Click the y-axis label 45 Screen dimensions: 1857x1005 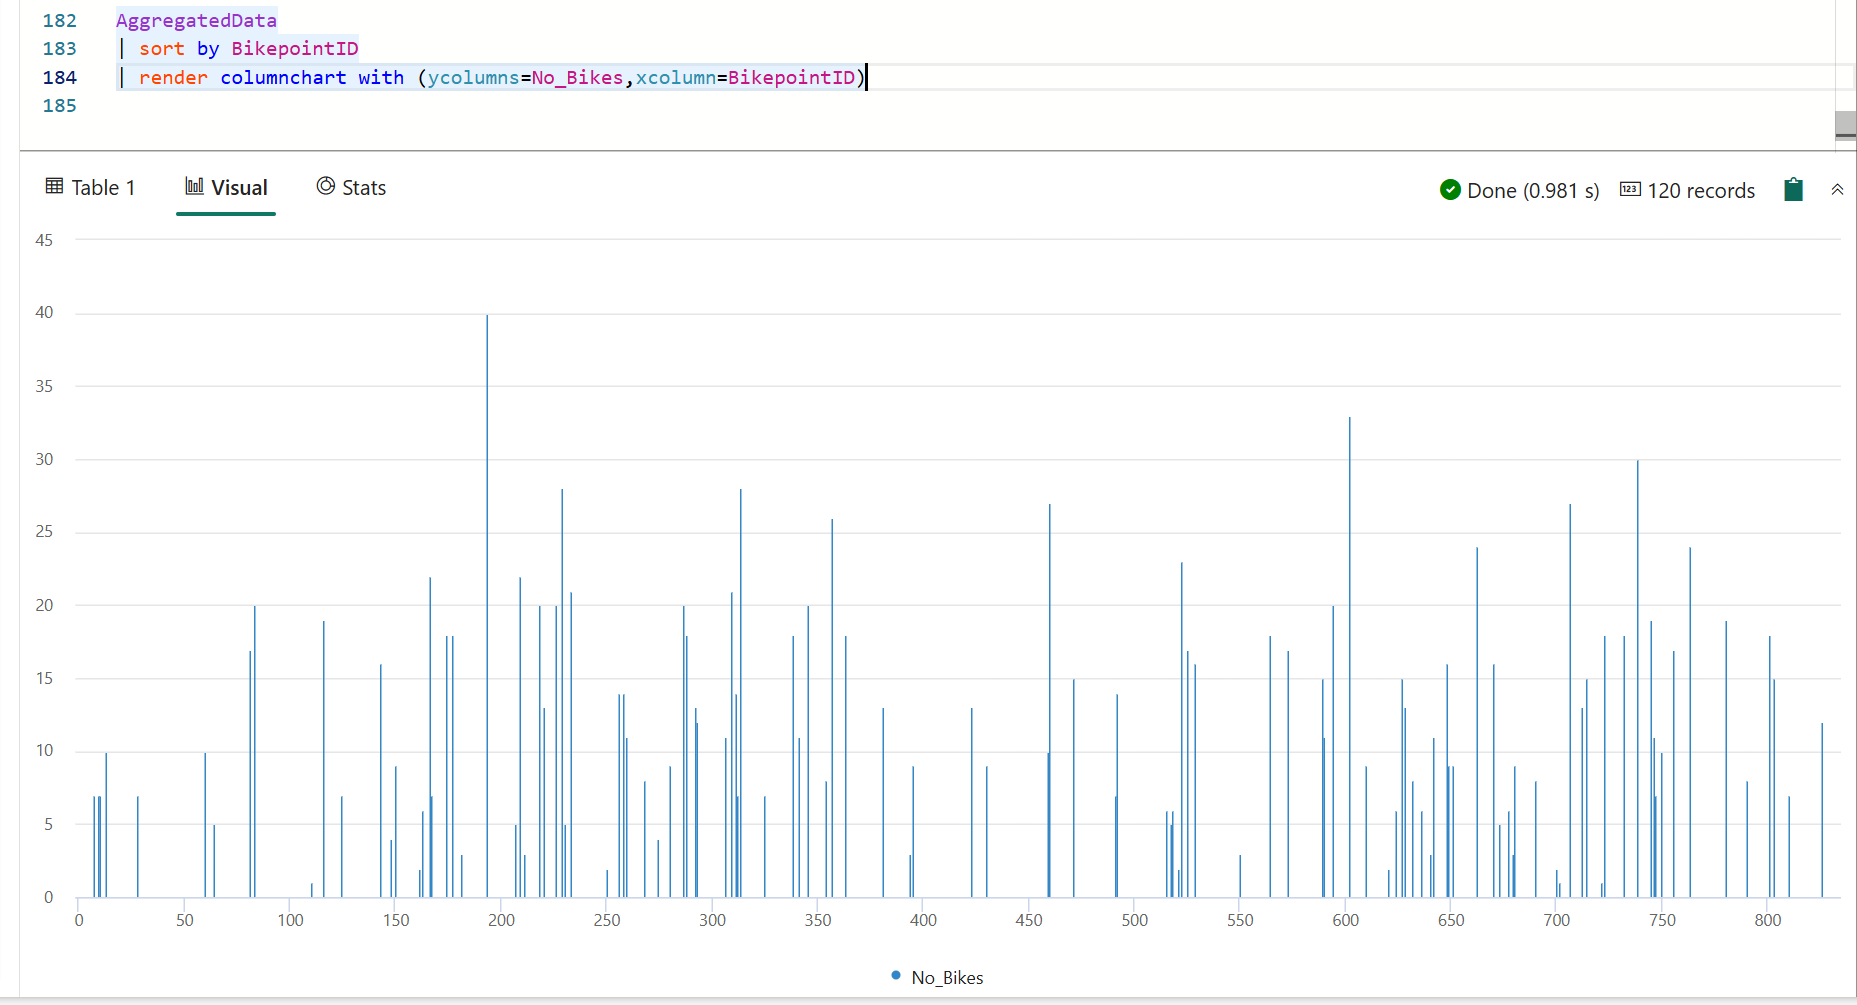click(44, 240)
